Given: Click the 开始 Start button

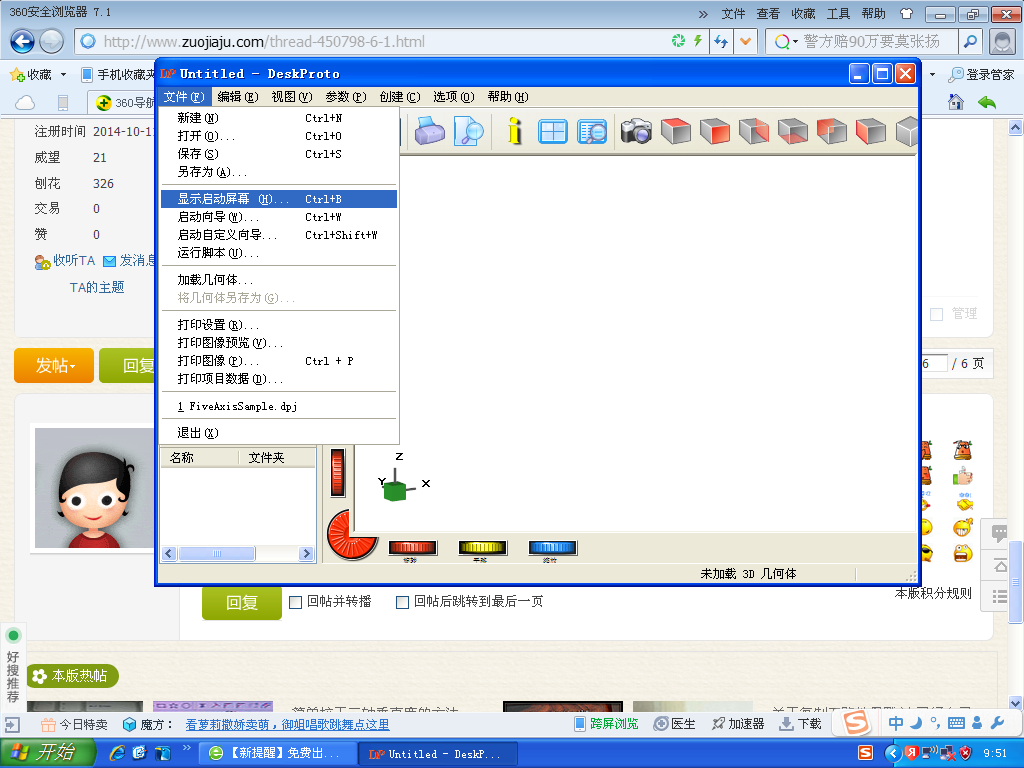Looking at the screenshot, I should (48, 753).
